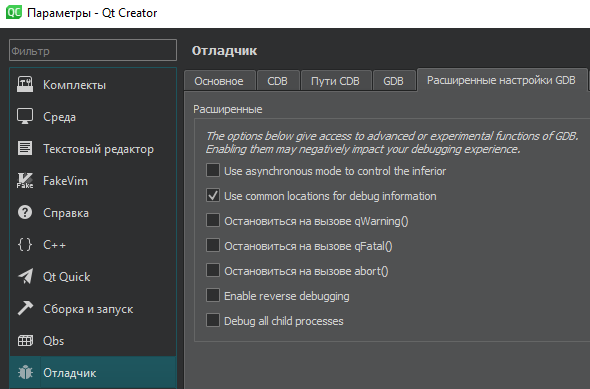
Task: Enable asynchronous mode to control the inferior
Action: [x=213, y=170]
